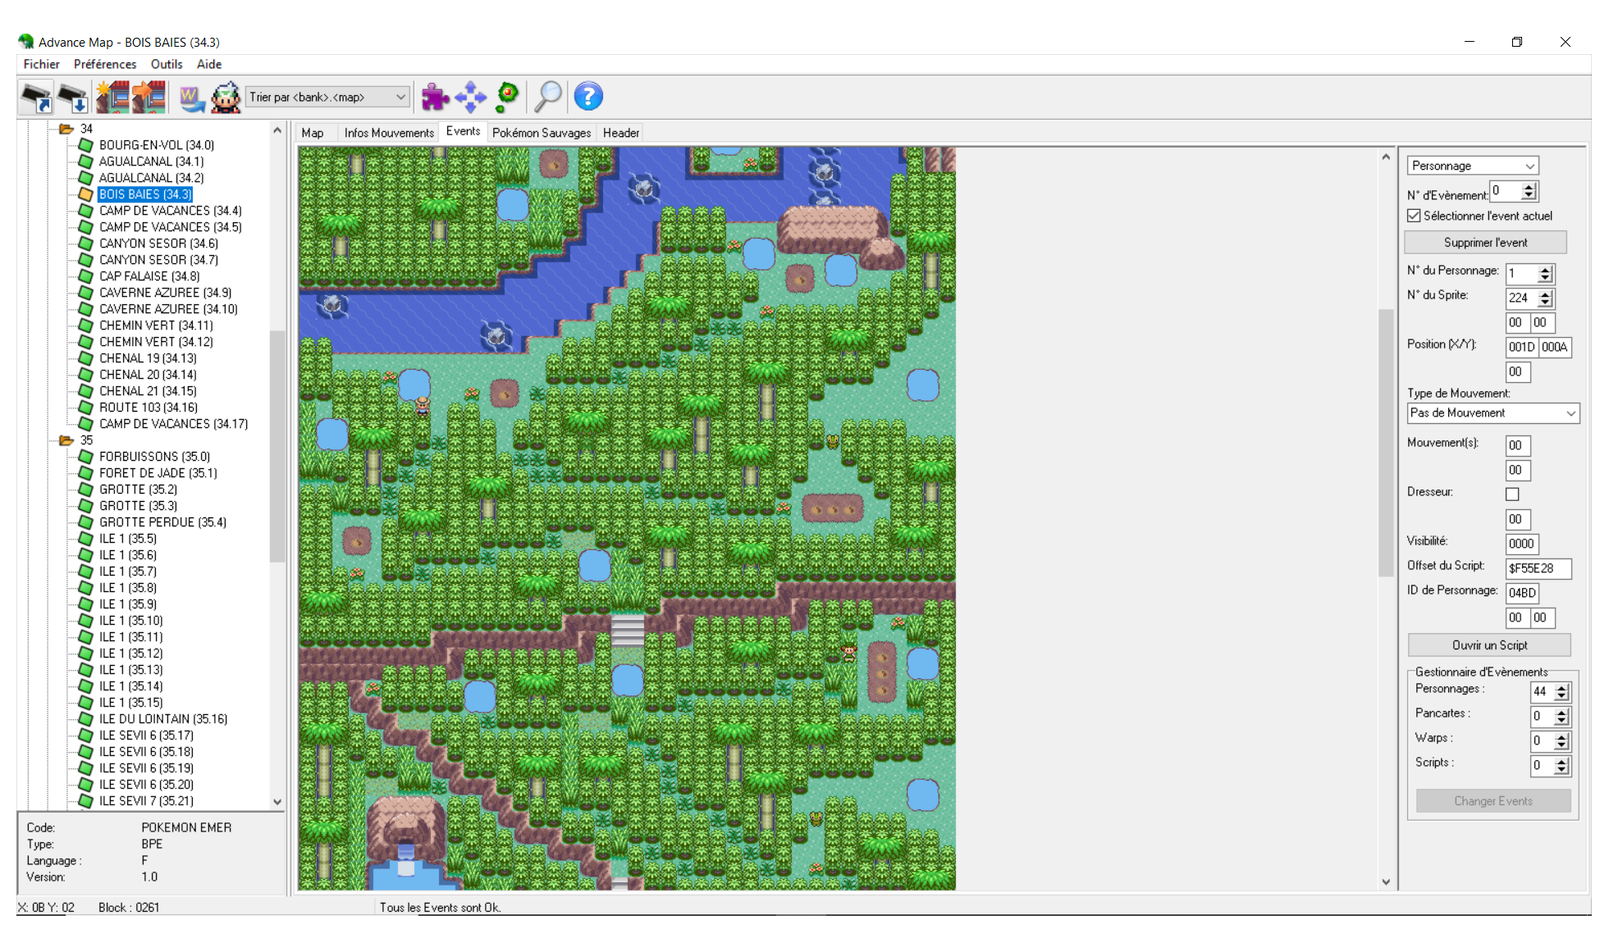Increase the Warps count spinner
The height and width of the screenshot is (943, 1600).
[1561, 737]
